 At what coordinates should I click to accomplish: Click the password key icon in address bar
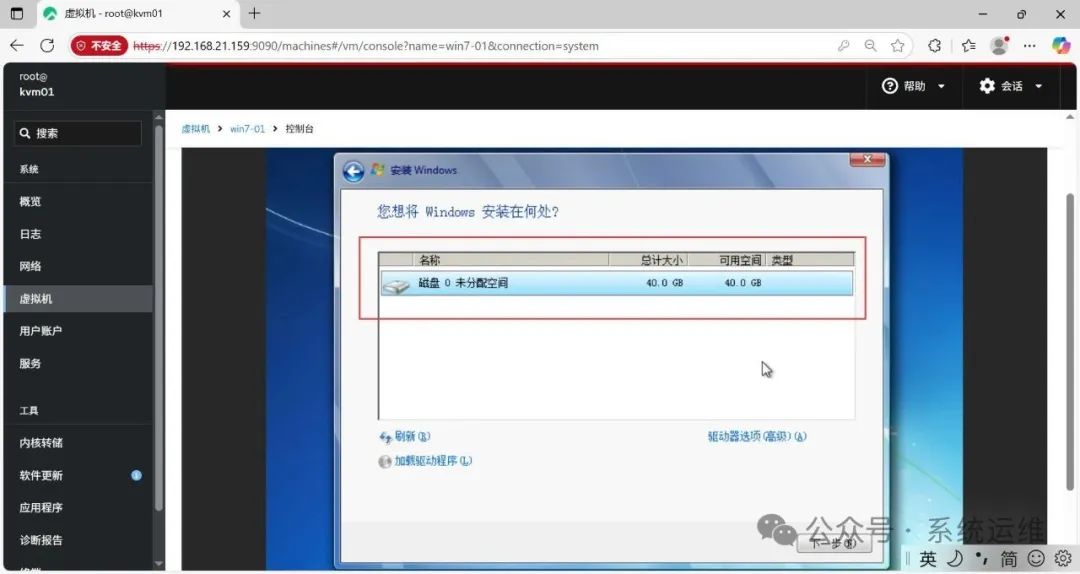click(843, 45)
